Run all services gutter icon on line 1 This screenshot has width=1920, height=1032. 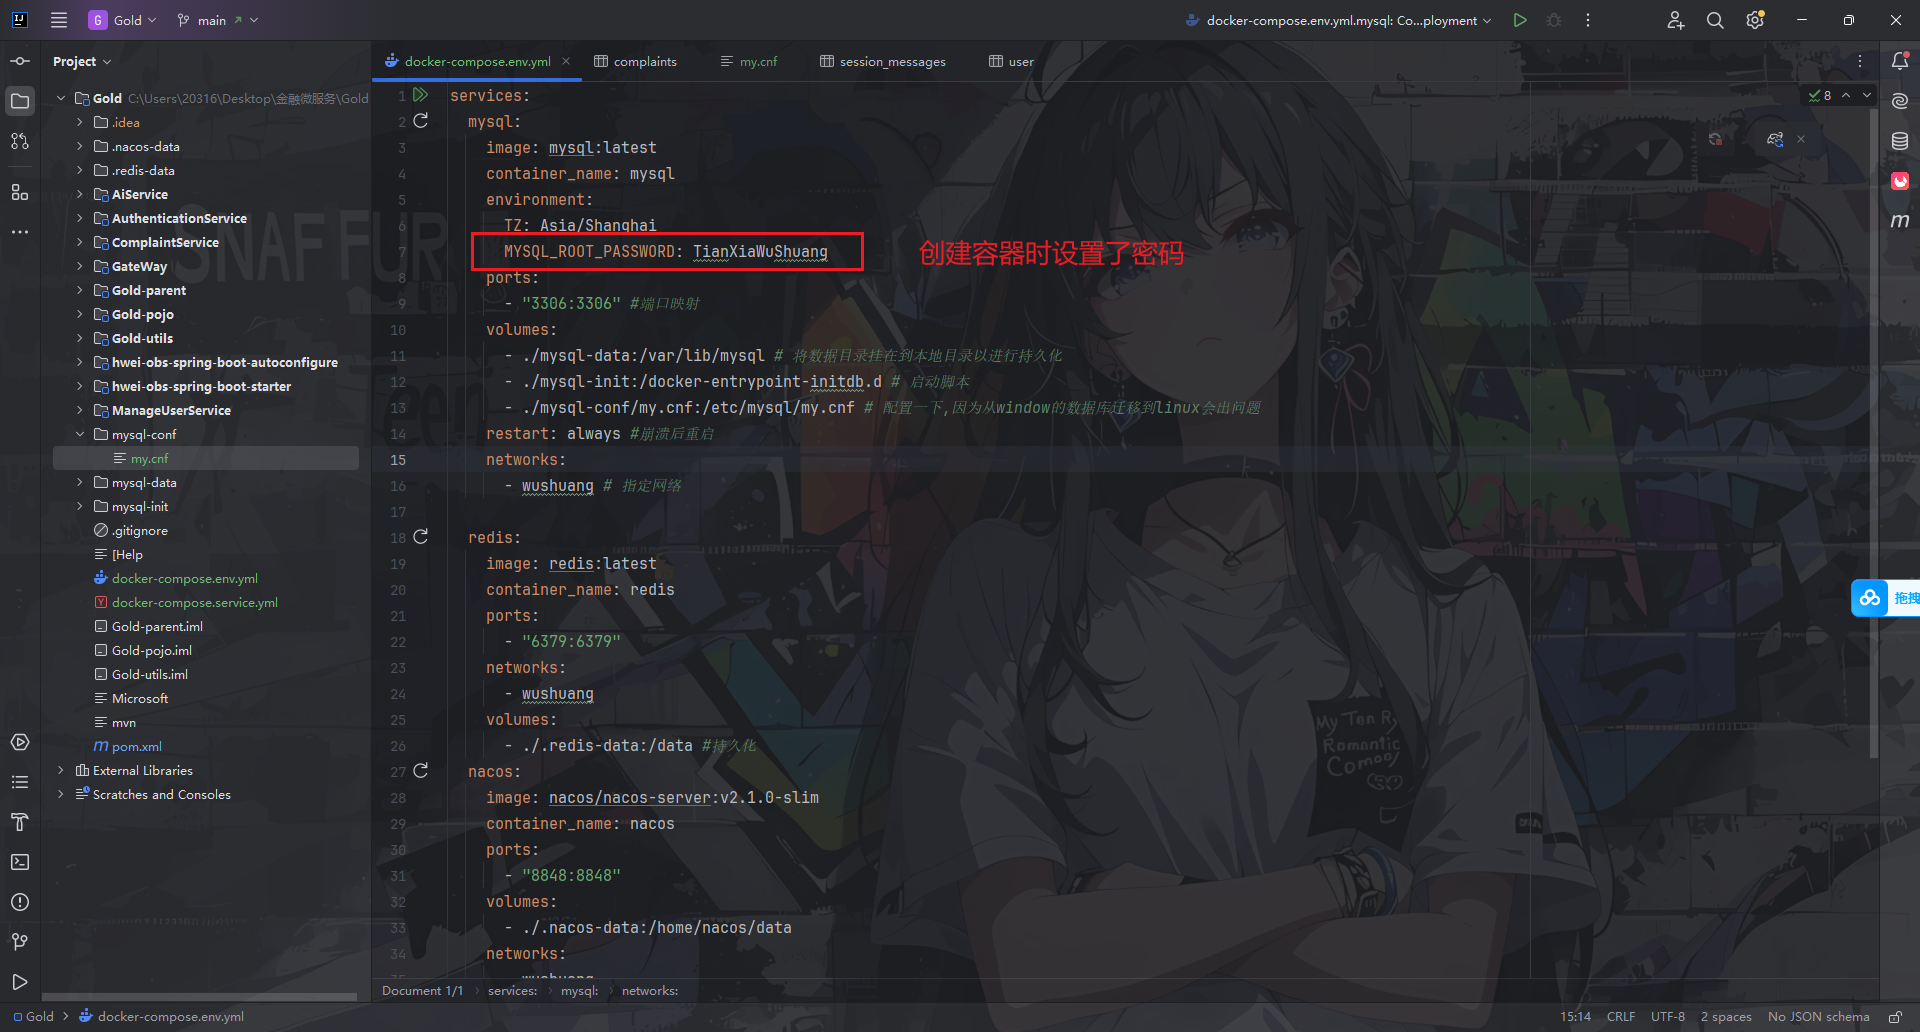click(421, 95)
